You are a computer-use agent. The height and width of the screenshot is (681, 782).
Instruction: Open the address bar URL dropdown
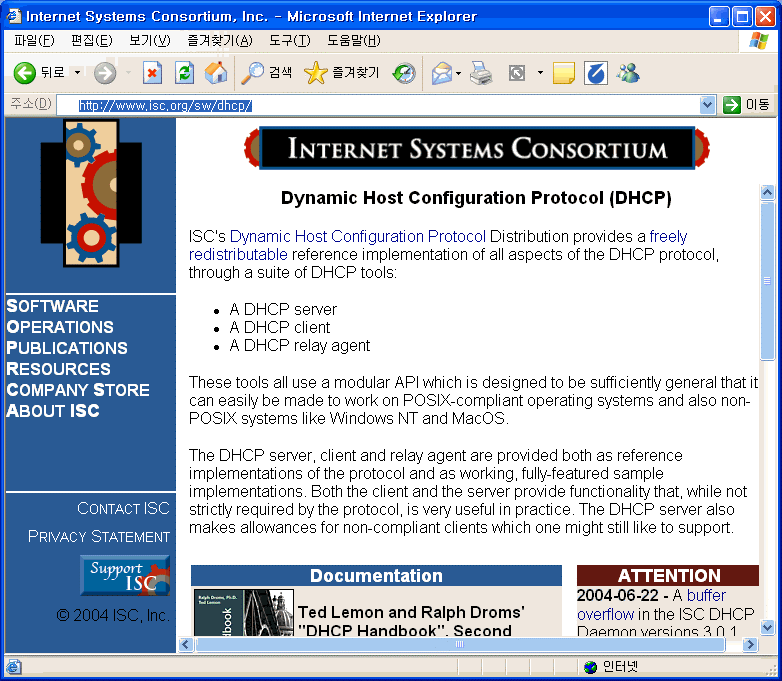(x=707, y=105)
